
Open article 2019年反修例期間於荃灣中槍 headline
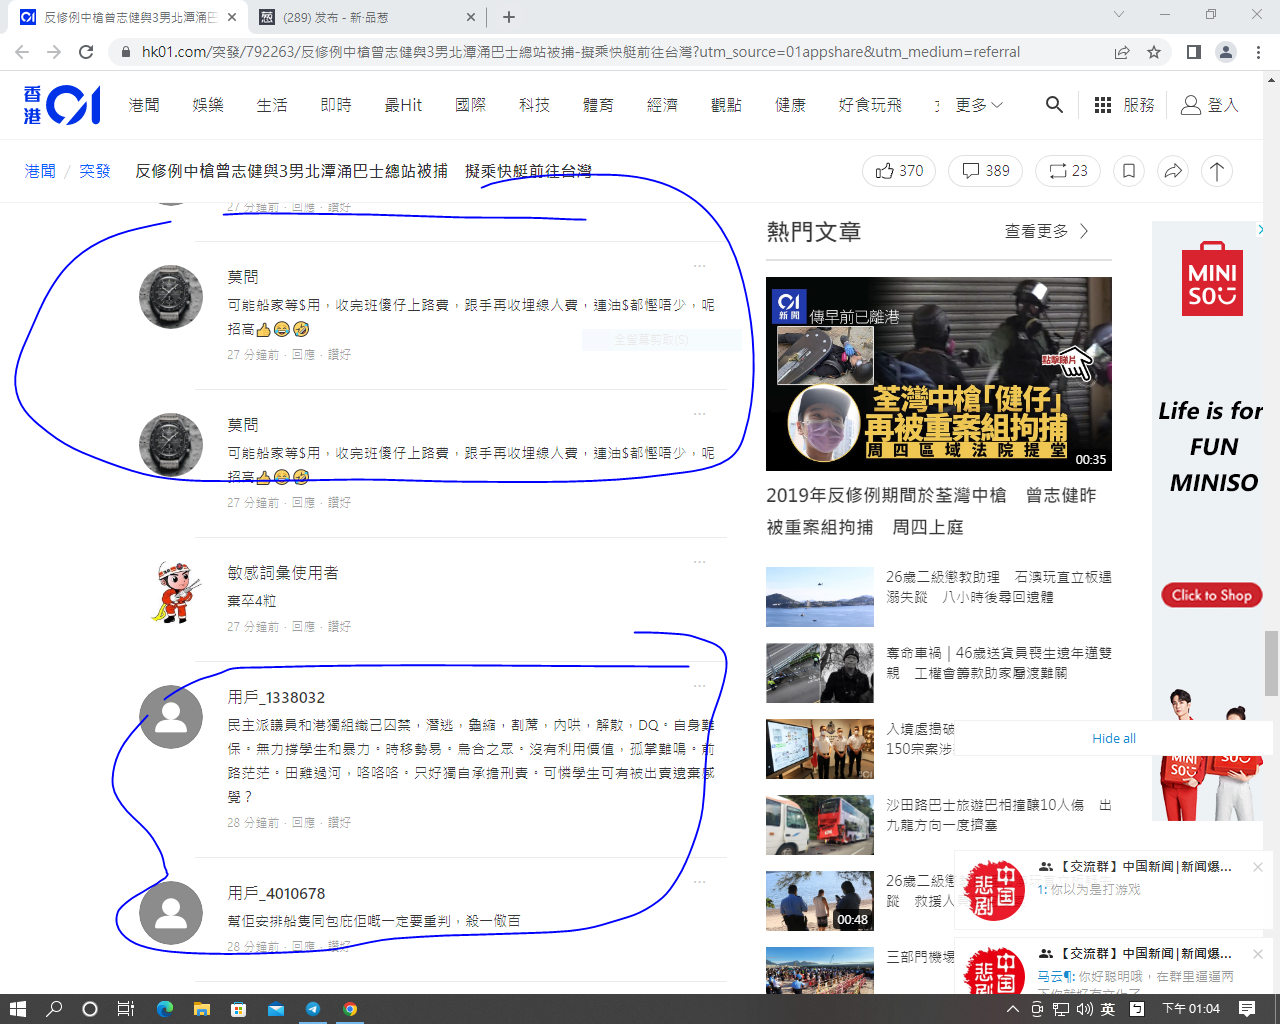(x=931, y=511)
